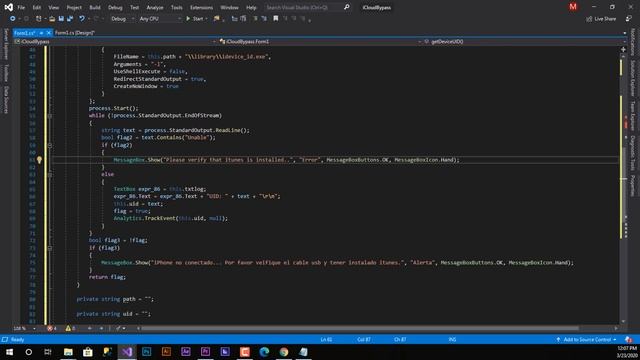Screen dimensions: 640x360
Task: Click the notifications icon in status bar
Action: pos(628,340)
